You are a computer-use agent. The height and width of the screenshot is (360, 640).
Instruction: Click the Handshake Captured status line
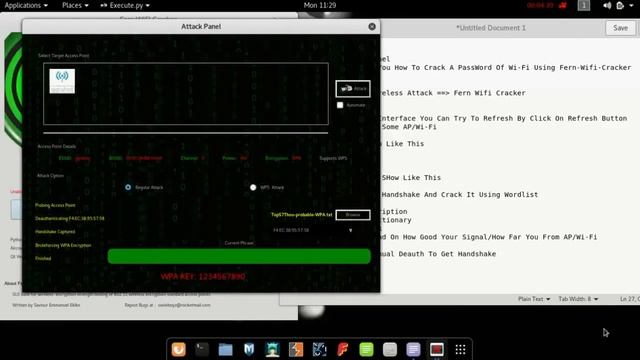(x=55, y=232)
